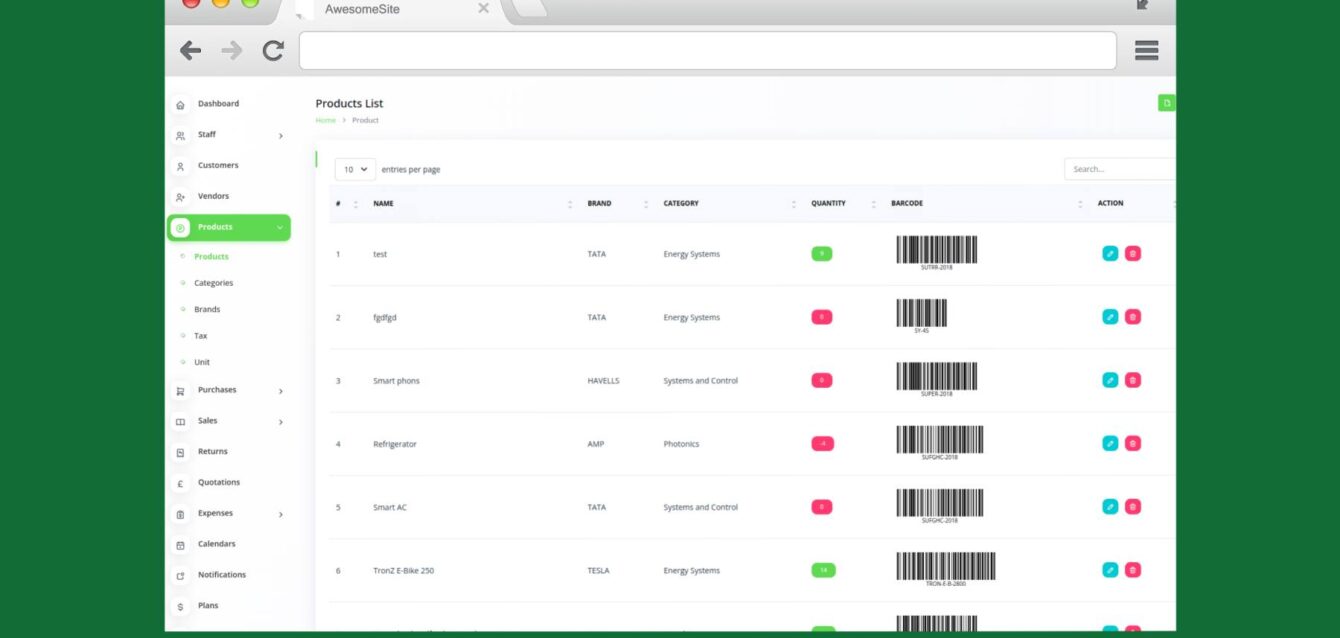Open the entries per page dropdown

tap(355, 169)
